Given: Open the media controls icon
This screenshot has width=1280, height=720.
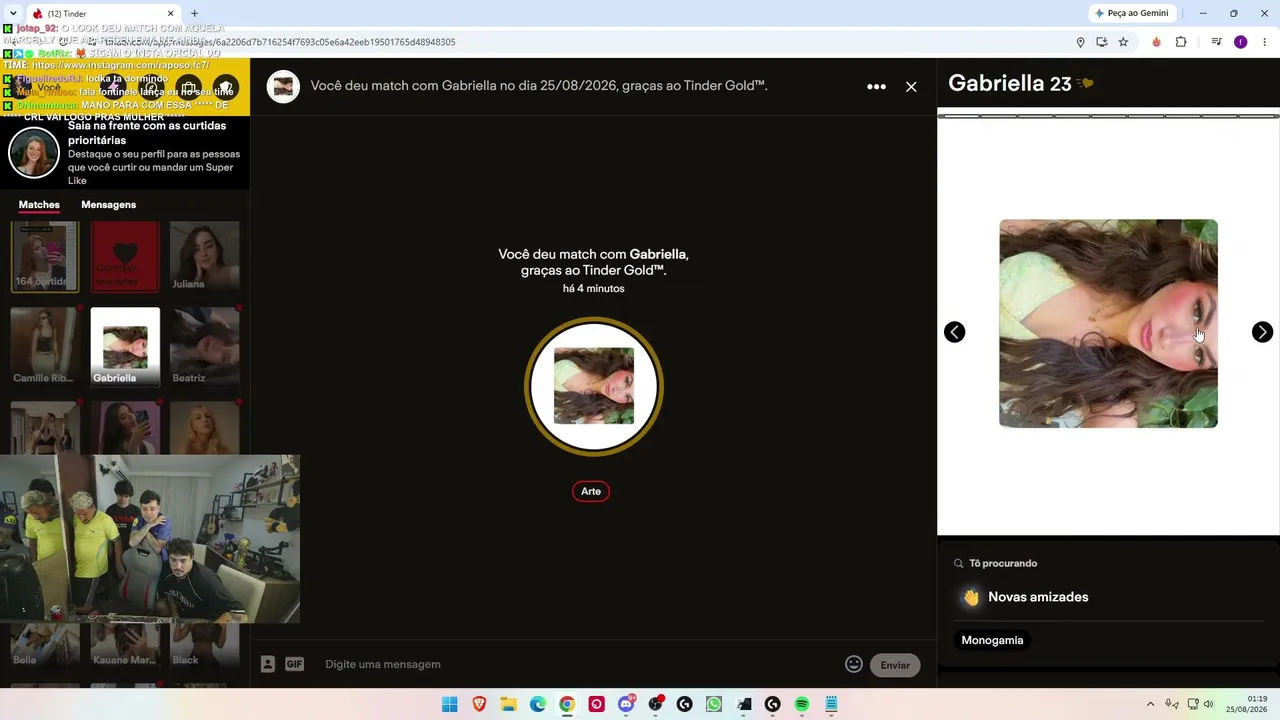Looking at the screenshot, I should point(1216,42).
